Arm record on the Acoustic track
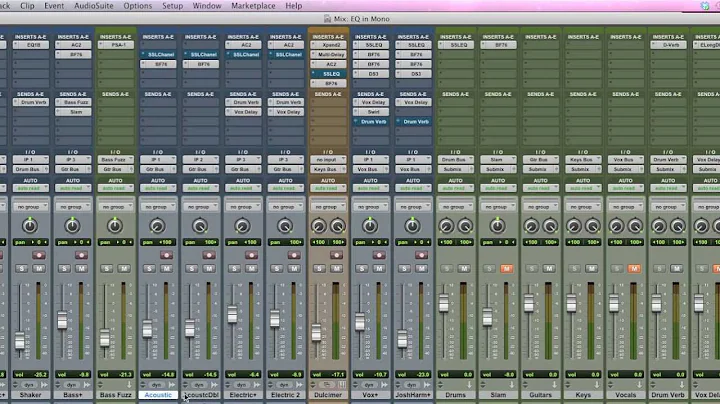The image size is (720, 404). coord(166,255)
